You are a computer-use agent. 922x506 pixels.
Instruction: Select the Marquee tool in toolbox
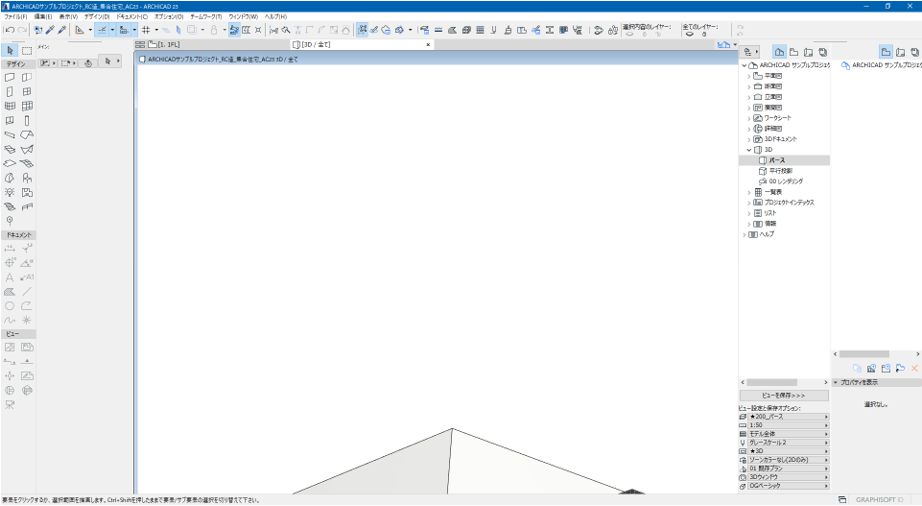coord(27,51)
